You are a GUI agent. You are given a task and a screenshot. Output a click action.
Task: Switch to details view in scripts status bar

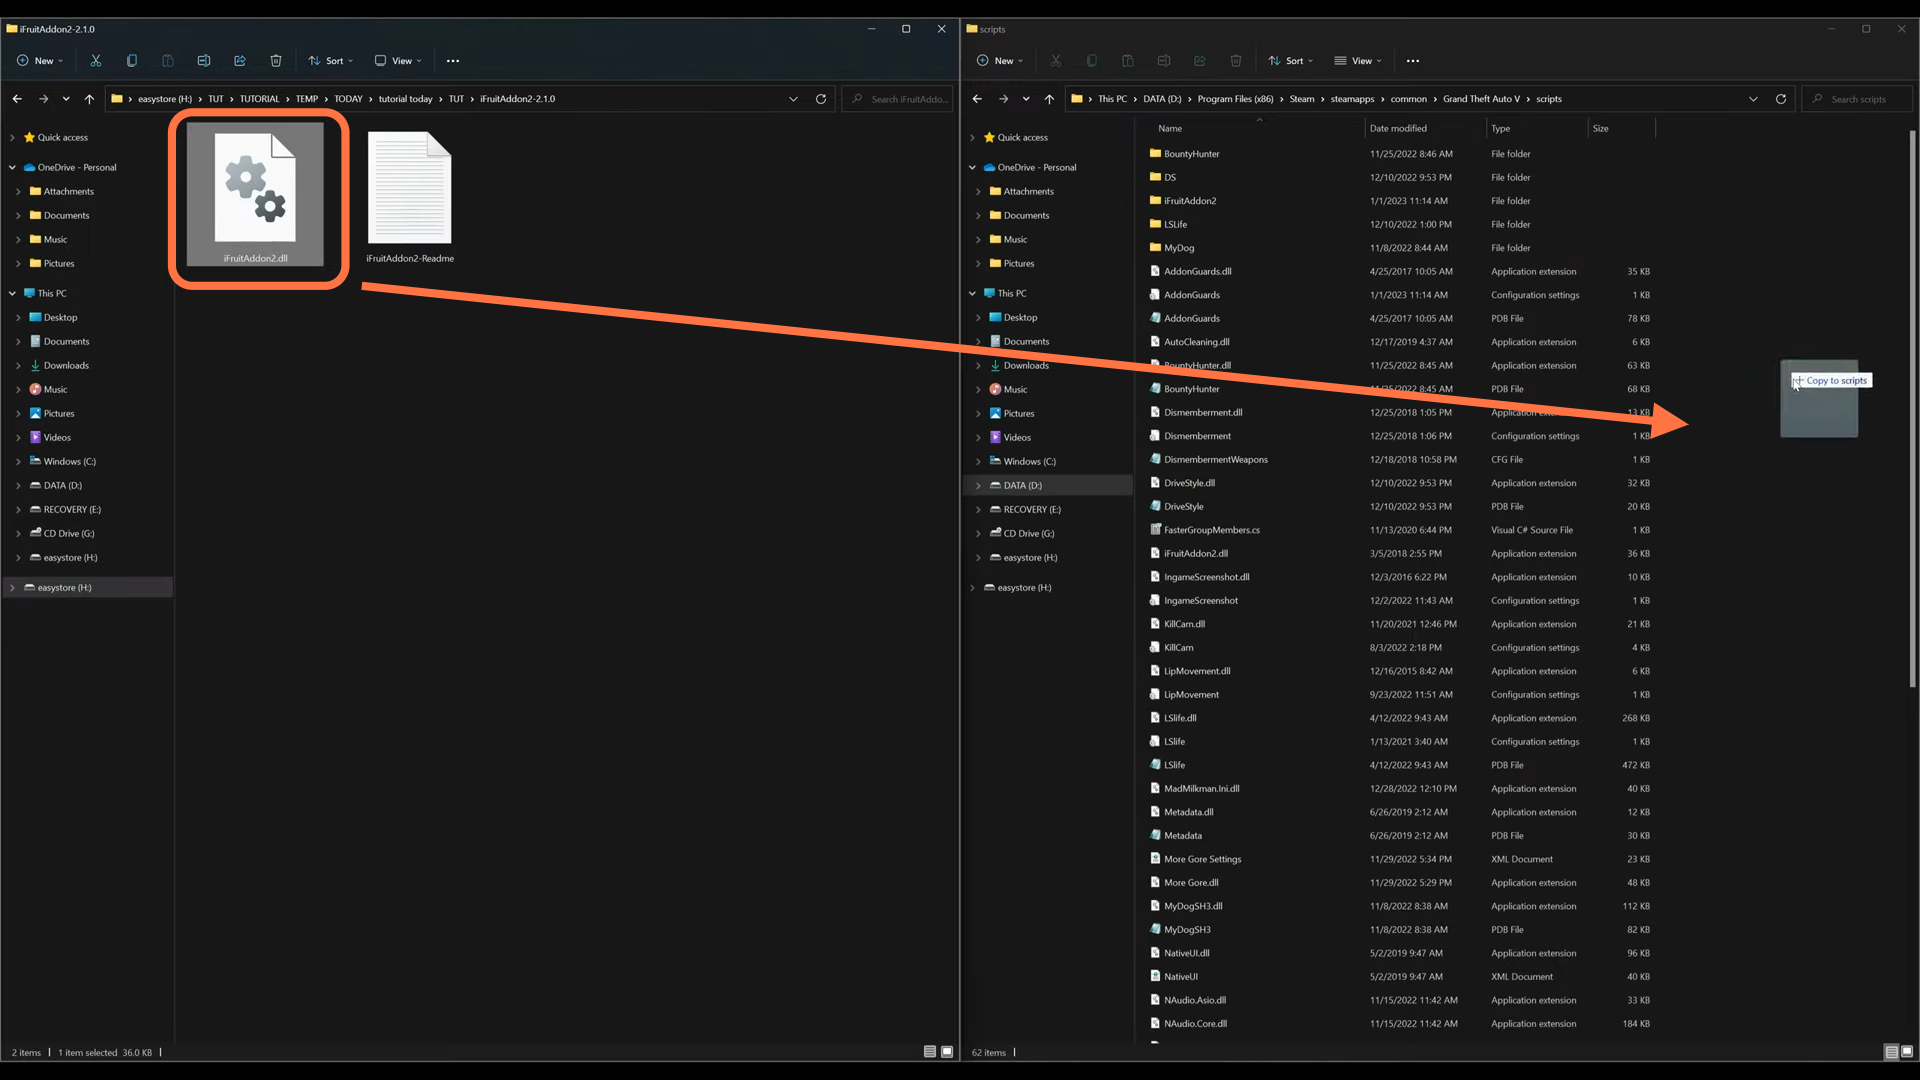pos(1891,1052)
